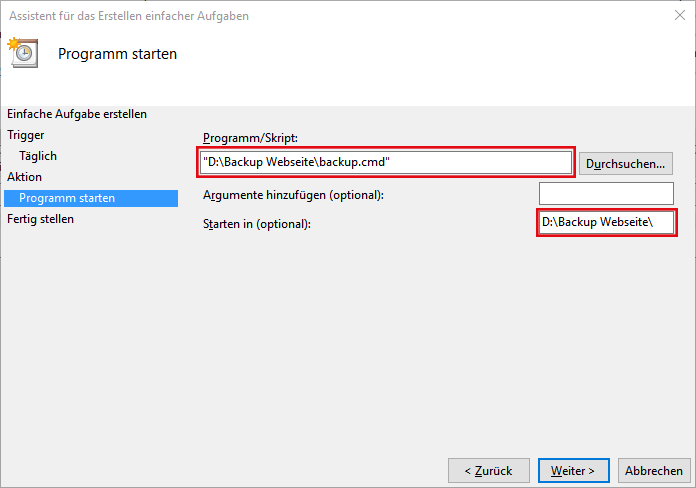Viewport: 696px width, 488px height.
Task: Go to the Trigger step in sidebar
Action: (26, 134)
